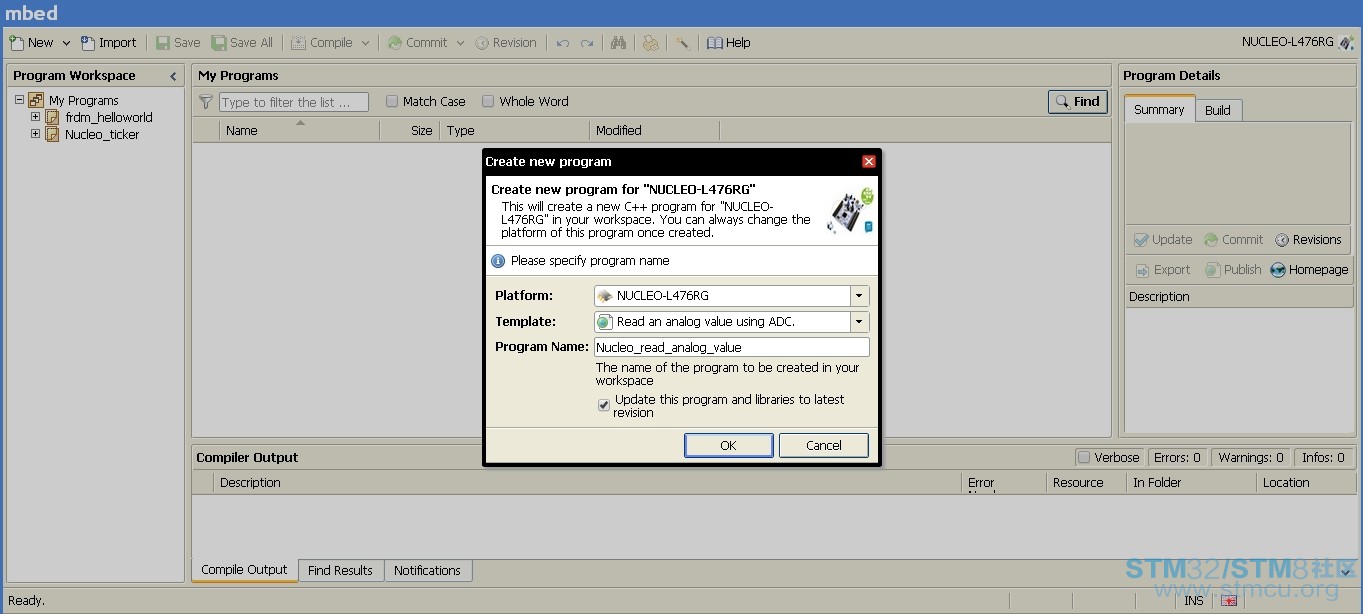Toggle the 'Warnings: 0' filter button
Image resolution: width=1363 pixels, height=614 pixels.
(x=1250, y=457)
